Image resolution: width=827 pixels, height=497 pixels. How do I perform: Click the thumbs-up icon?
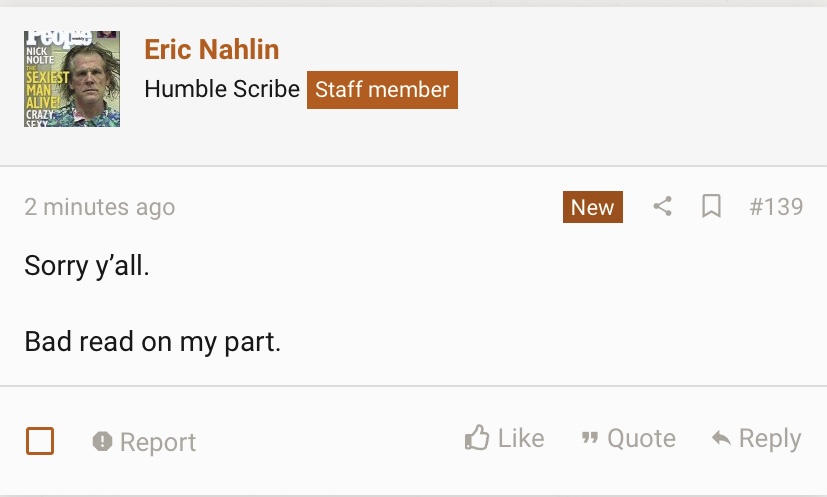pyautogui.click(x=477, y=438)
